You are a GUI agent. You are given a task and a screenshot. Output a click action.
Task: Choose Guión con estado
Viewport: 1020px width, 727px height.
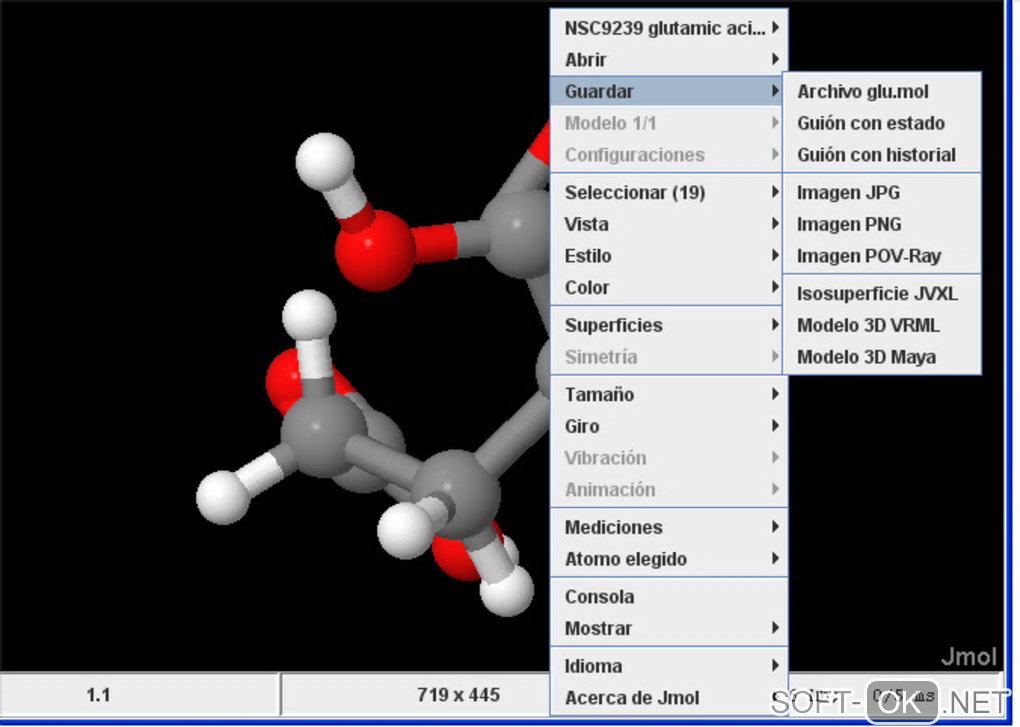coord(882,124)
